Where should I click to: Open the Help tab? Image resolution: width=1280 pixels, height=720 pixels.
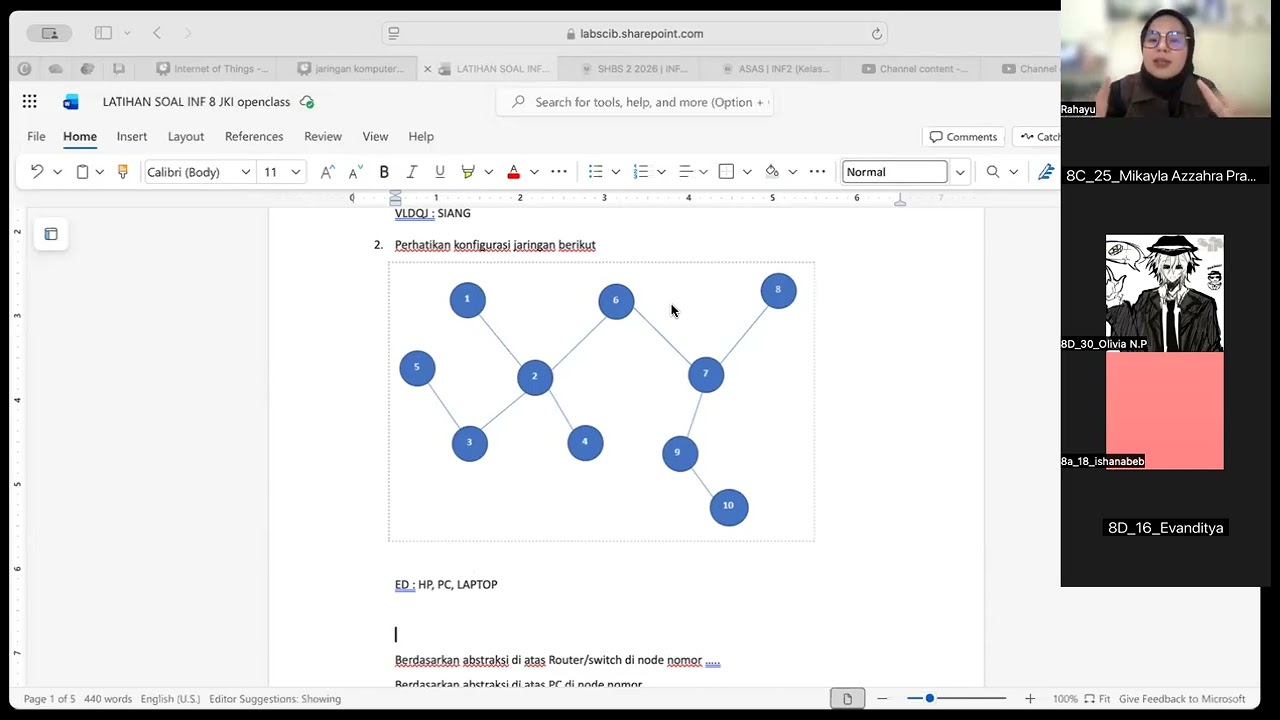point(421,136)
